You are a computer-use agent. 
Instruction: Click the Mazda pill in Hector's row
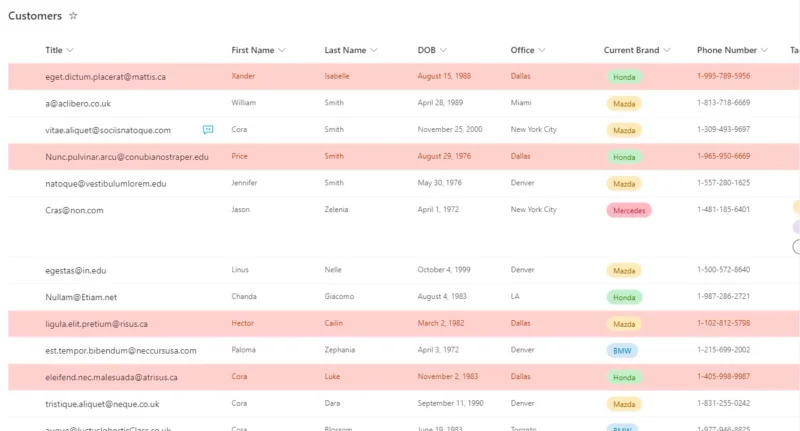[x=624, y=324]
